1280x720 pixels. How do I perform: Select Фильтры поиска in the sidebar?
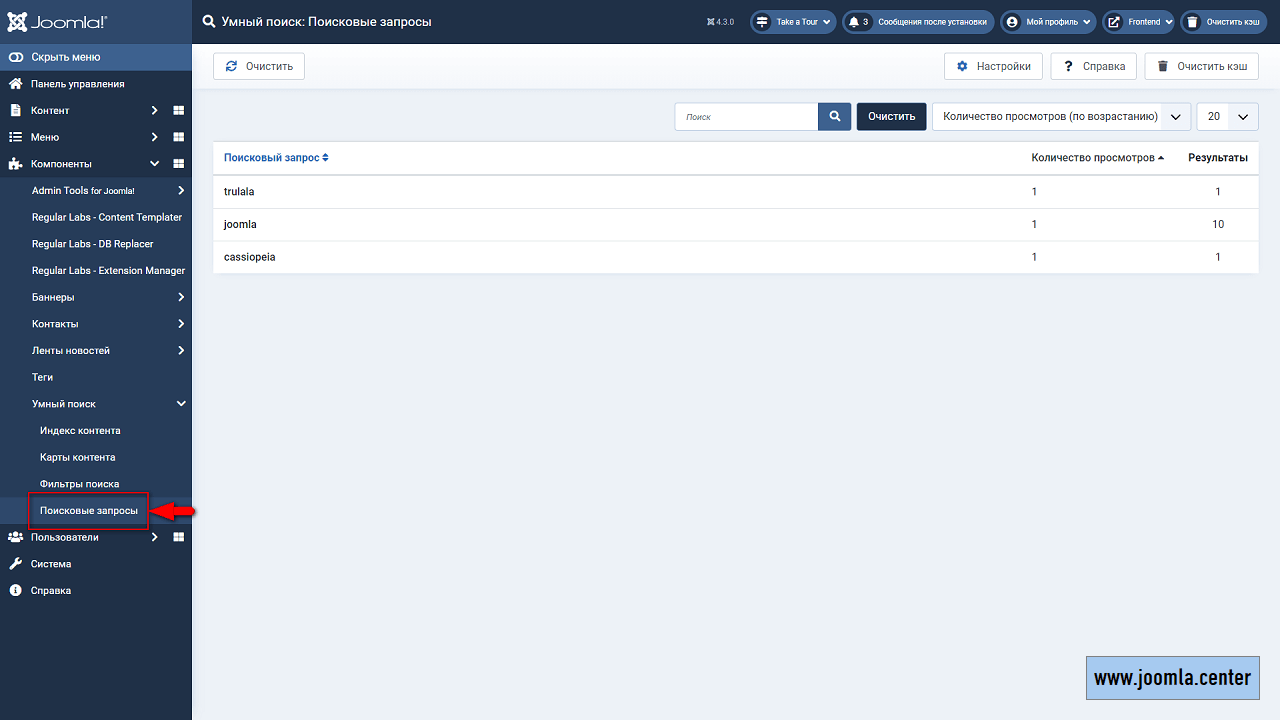tap(79, 484)
